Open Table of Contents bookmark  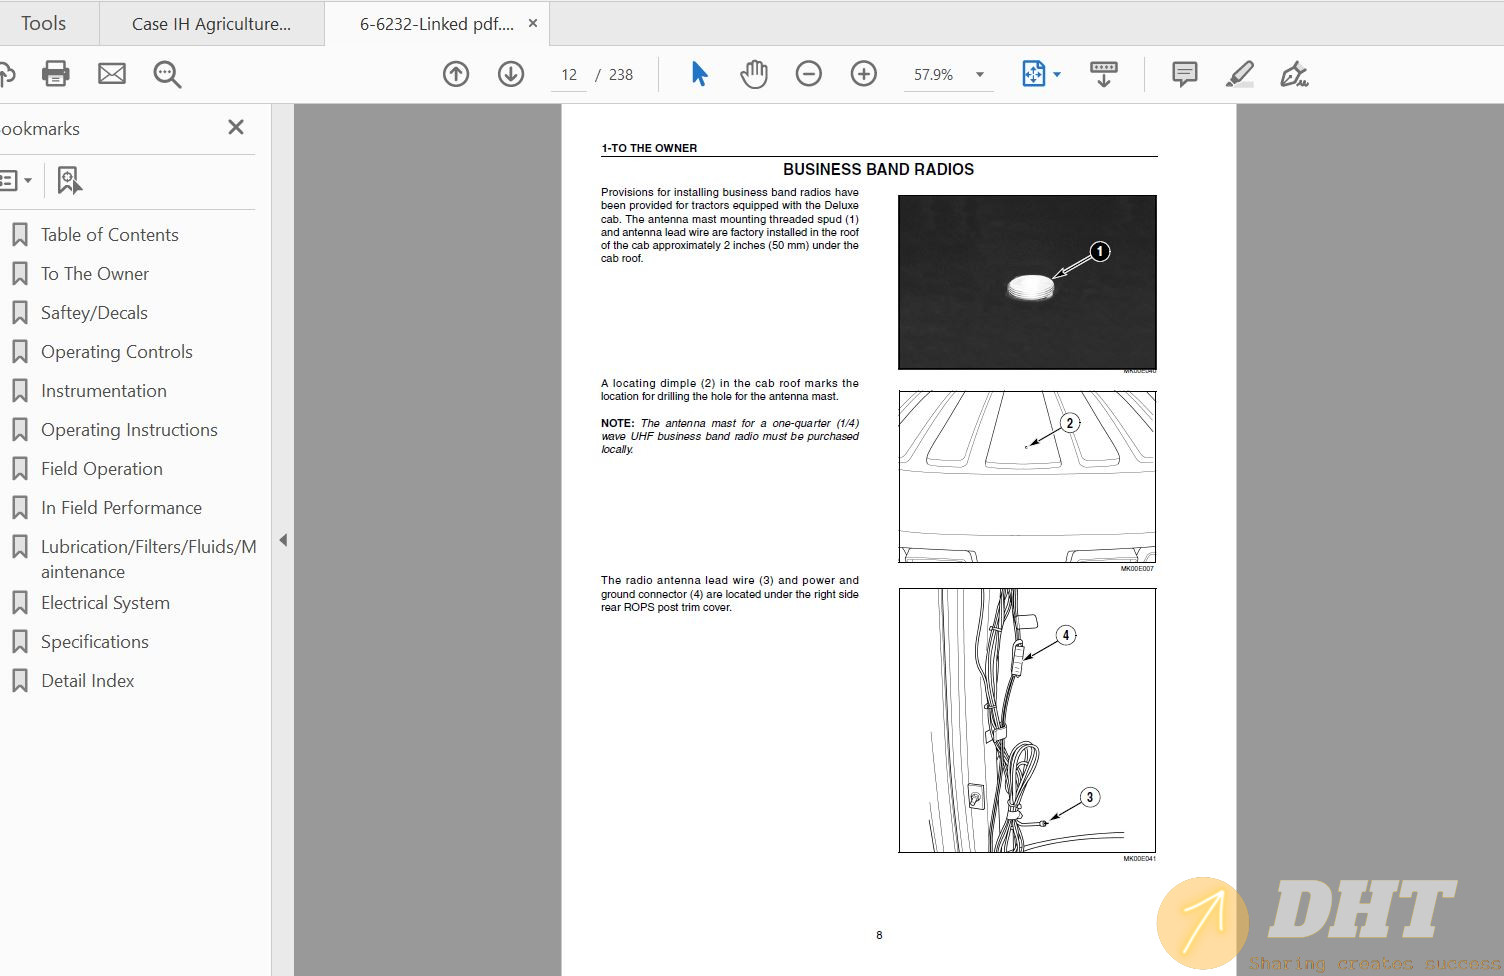tap(110, 235)
